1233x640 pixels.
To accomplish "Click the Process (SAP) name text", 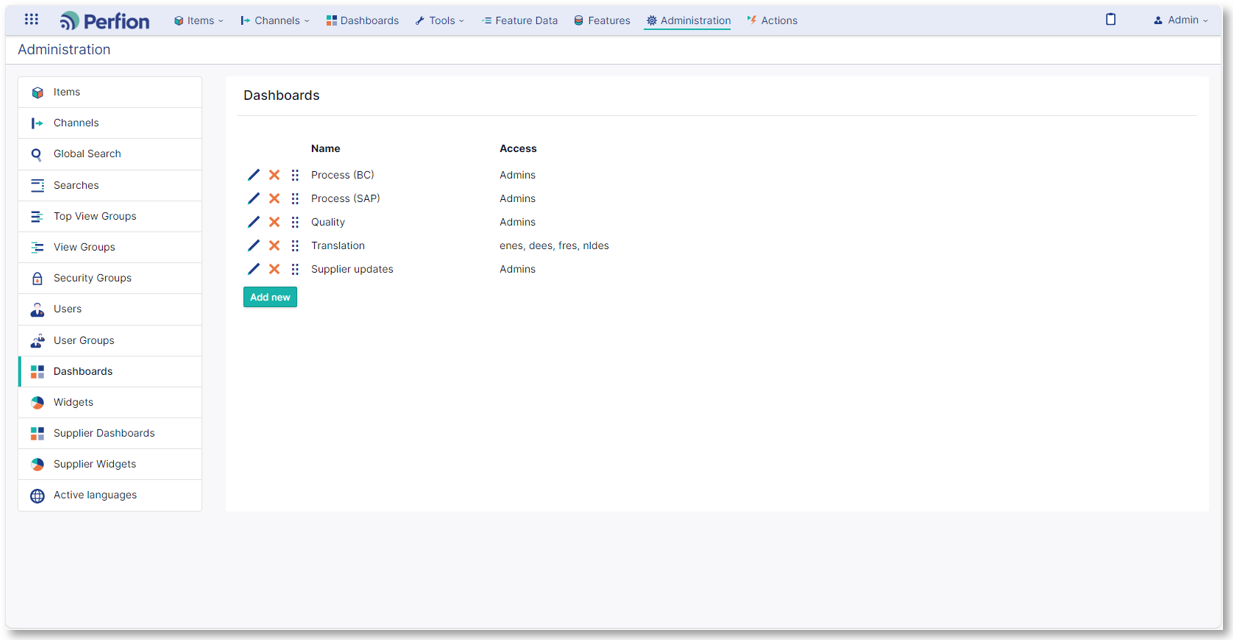I will click(345, 198).
